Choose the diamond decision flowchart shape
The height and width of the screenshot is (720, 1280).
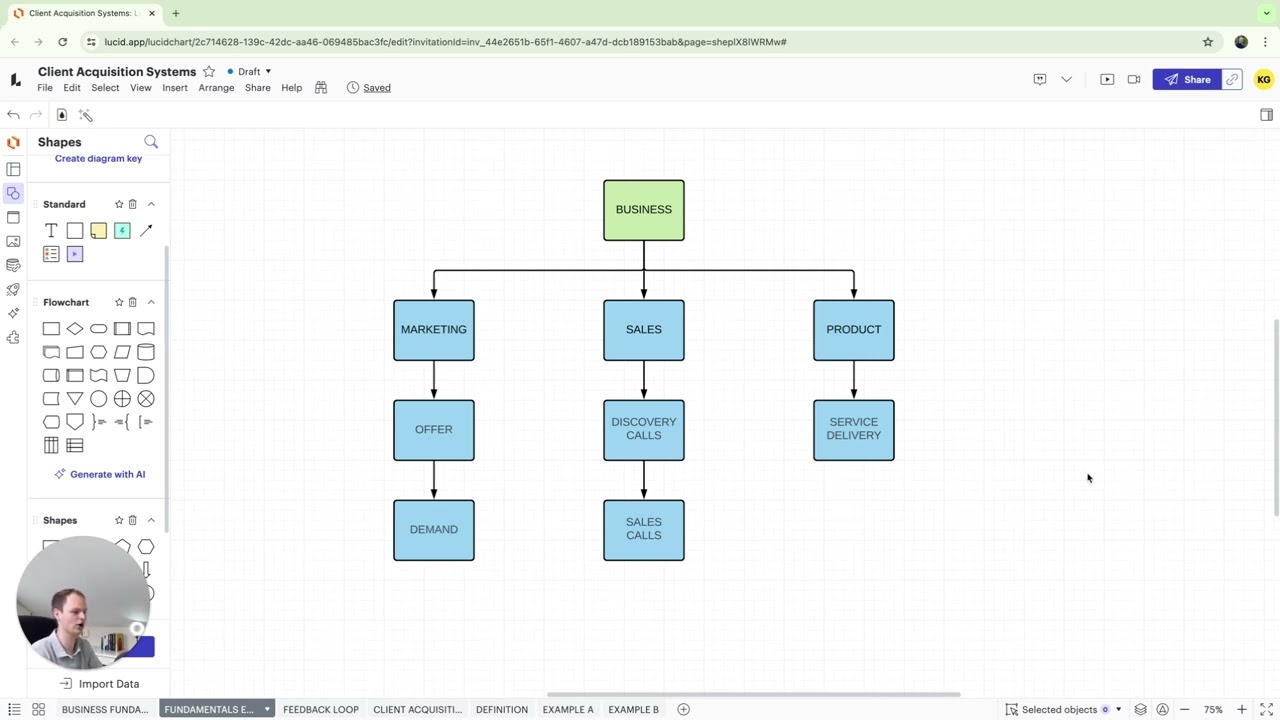pyautogui.click(x=75, y=329)
